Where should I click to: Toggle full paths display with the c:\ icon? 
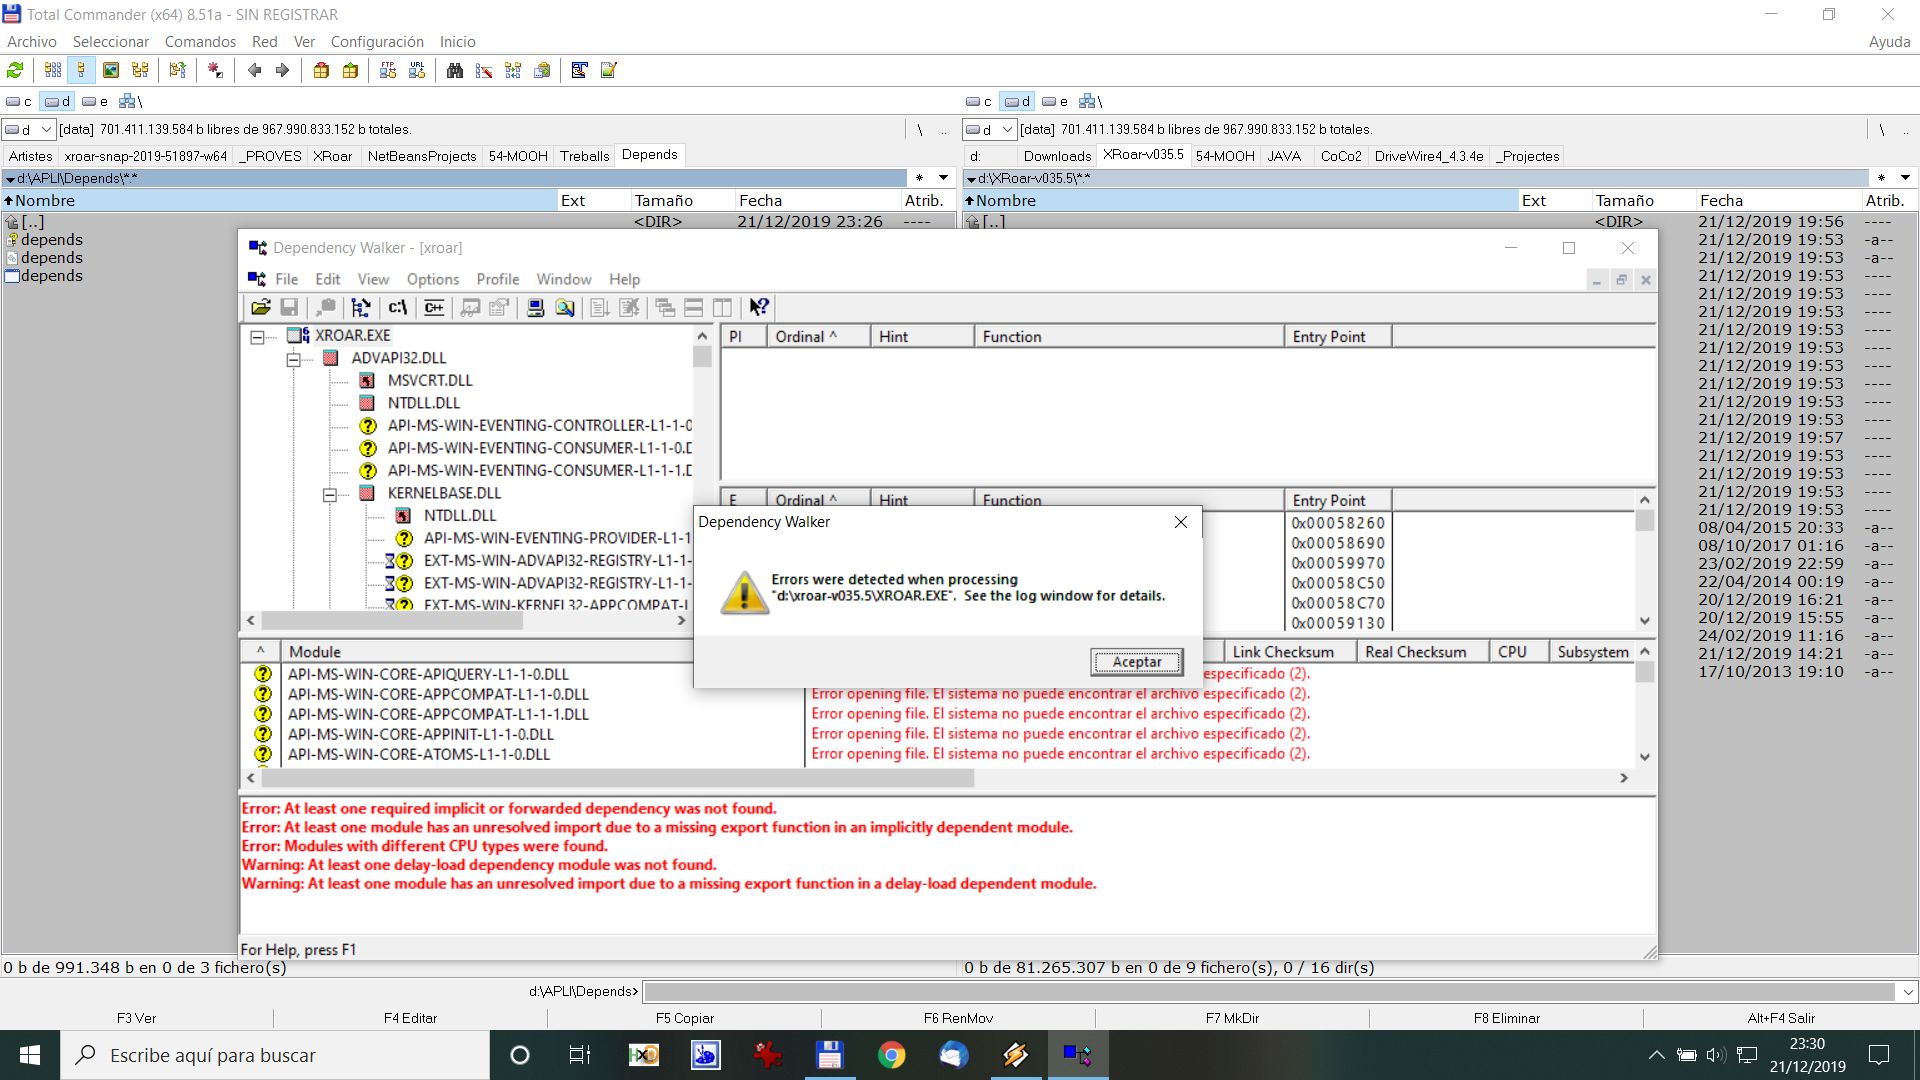(397, 307)
